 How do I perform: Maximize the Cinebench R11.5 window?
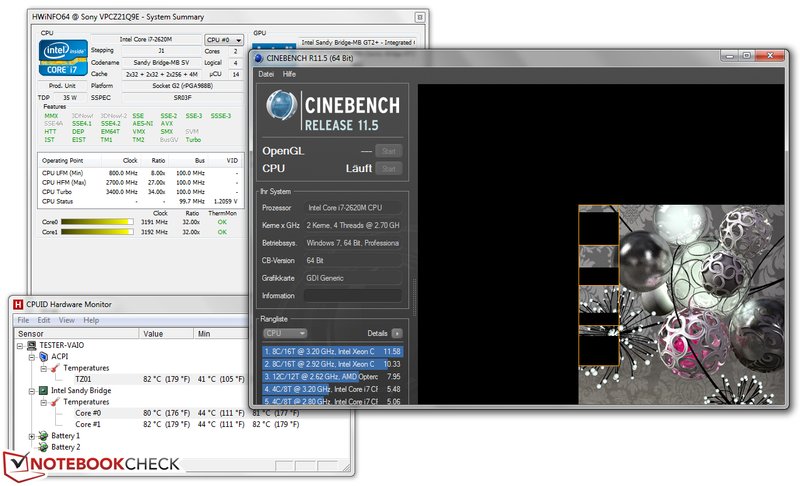pyautogui.click(x=746, y=56)
